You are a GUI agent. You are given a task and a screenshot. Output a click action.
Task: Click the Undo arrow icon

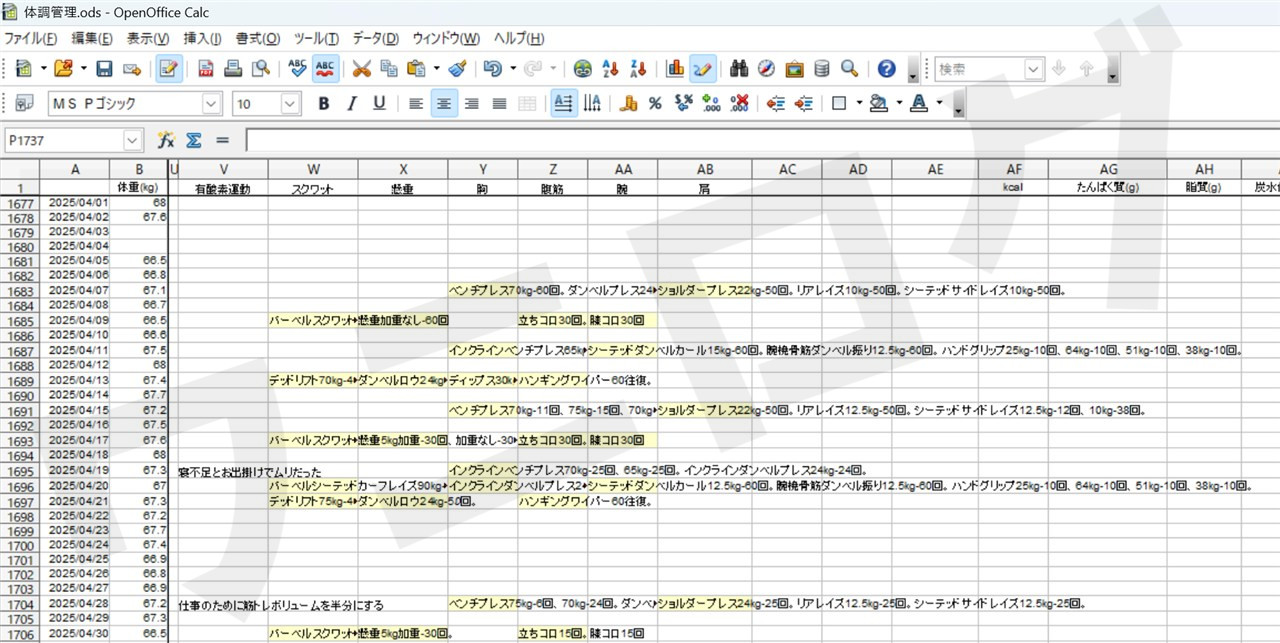coord(492,69)
